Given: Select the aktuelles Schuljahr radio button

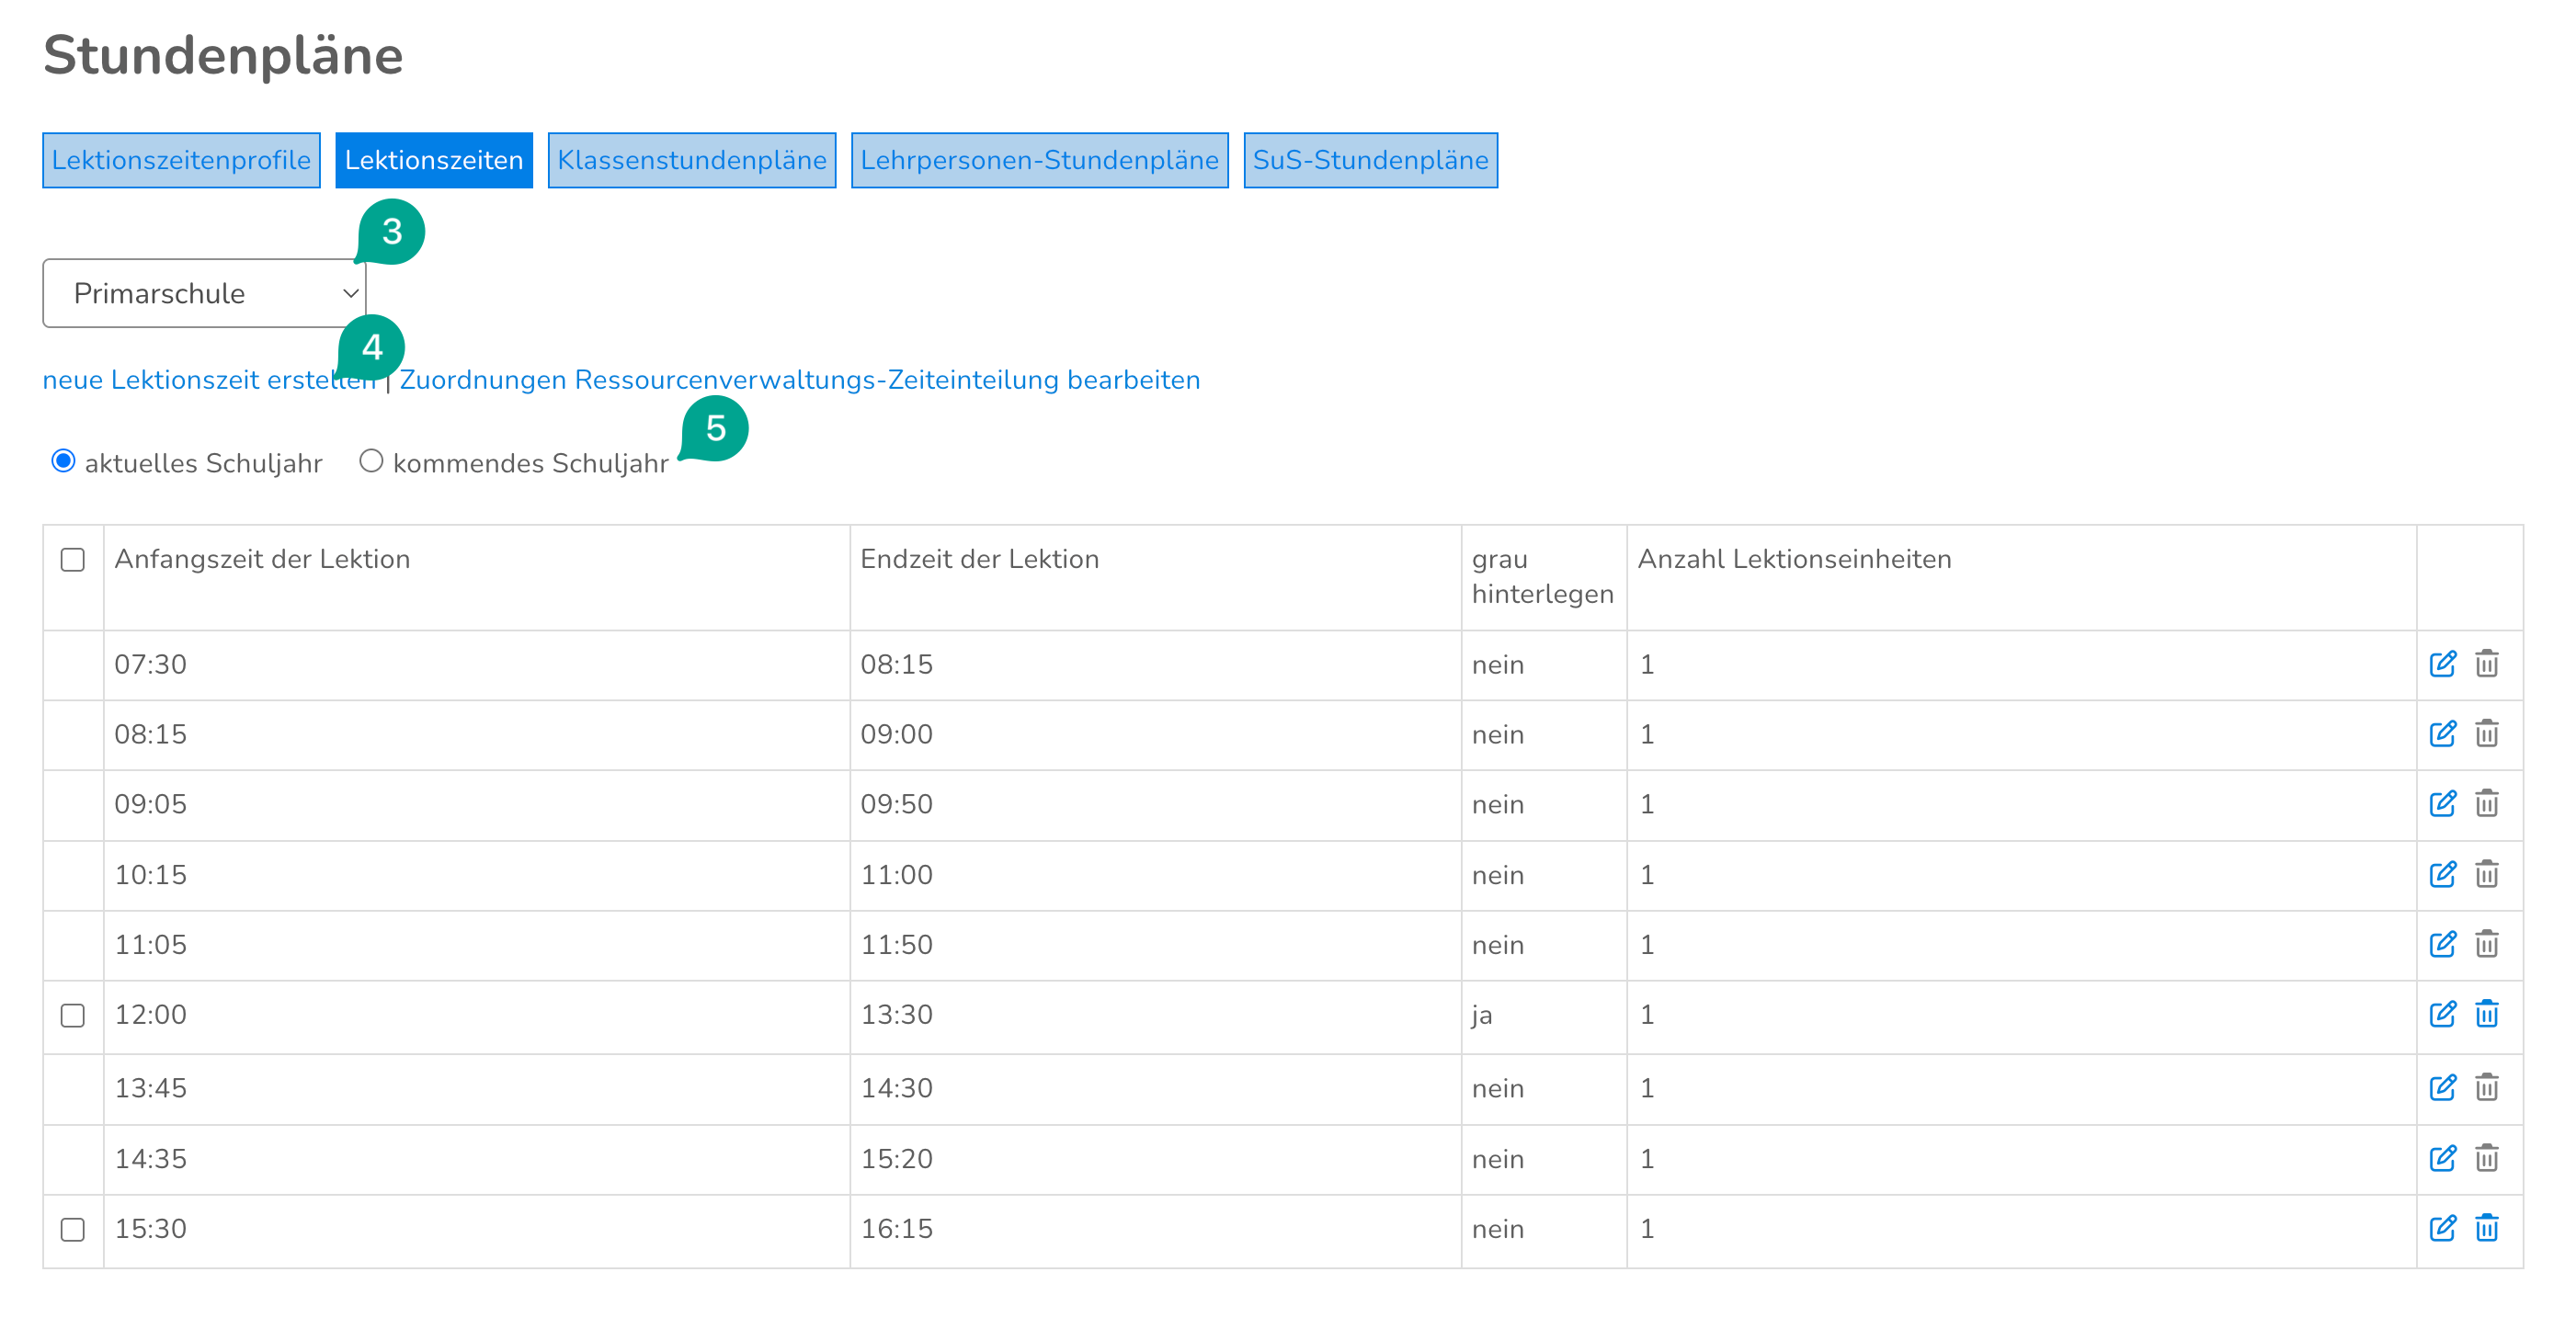Looking at the screenshot, I should pos(63,461).
